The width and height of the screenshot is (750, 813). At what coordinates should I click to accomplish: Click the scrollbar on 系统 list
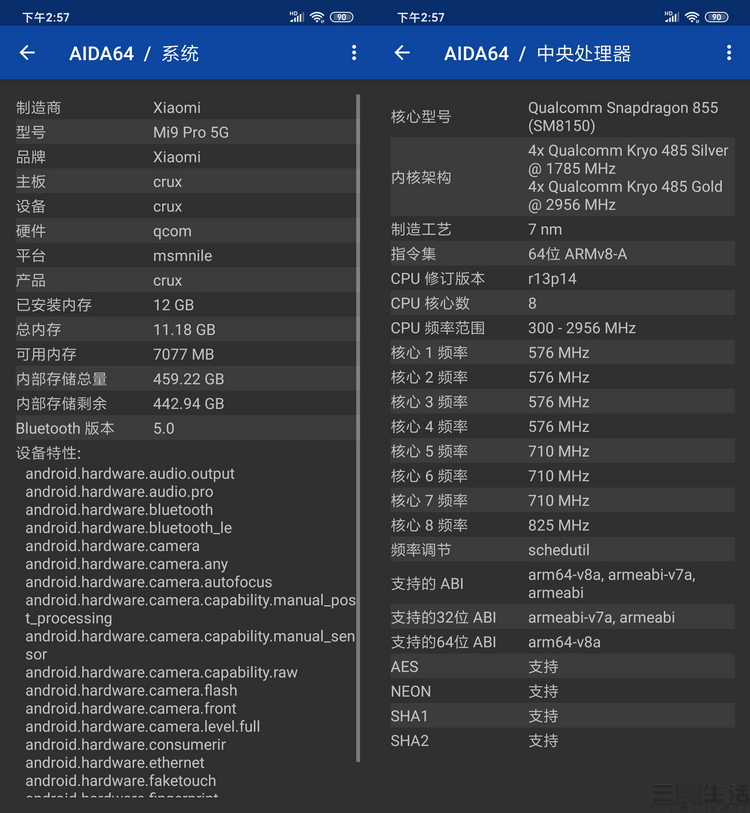pyautogui.click(x=358, y=428)
